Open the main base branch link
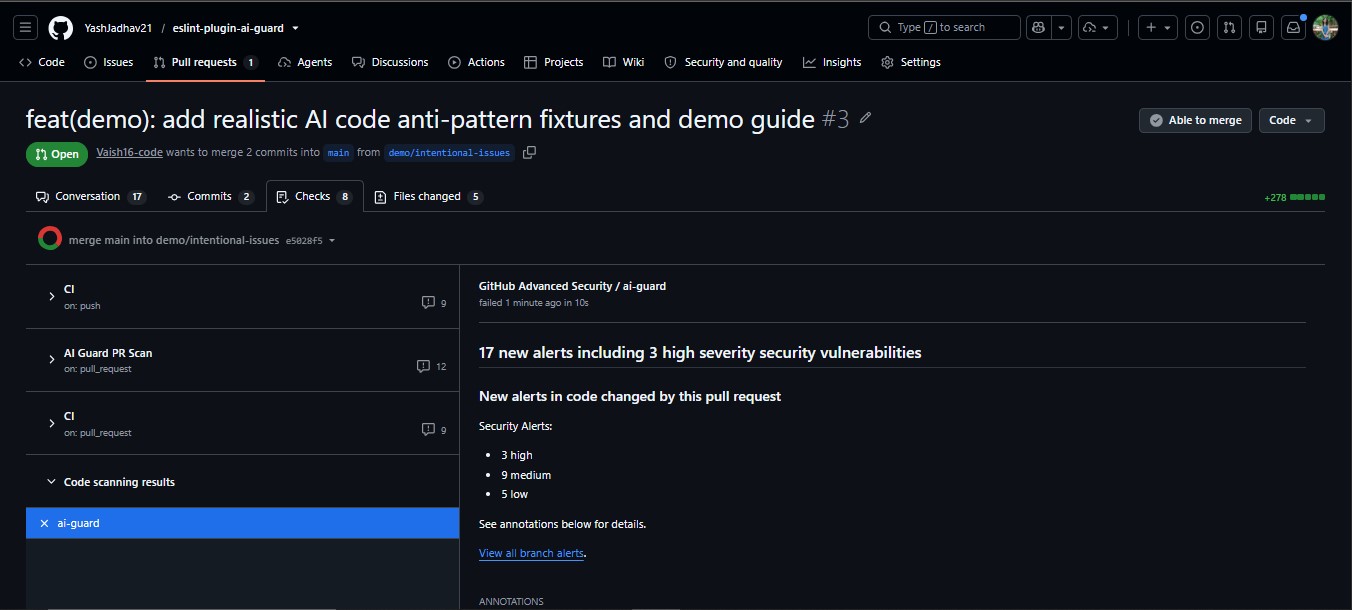The image size is (1352, 610). pos(339,153)
